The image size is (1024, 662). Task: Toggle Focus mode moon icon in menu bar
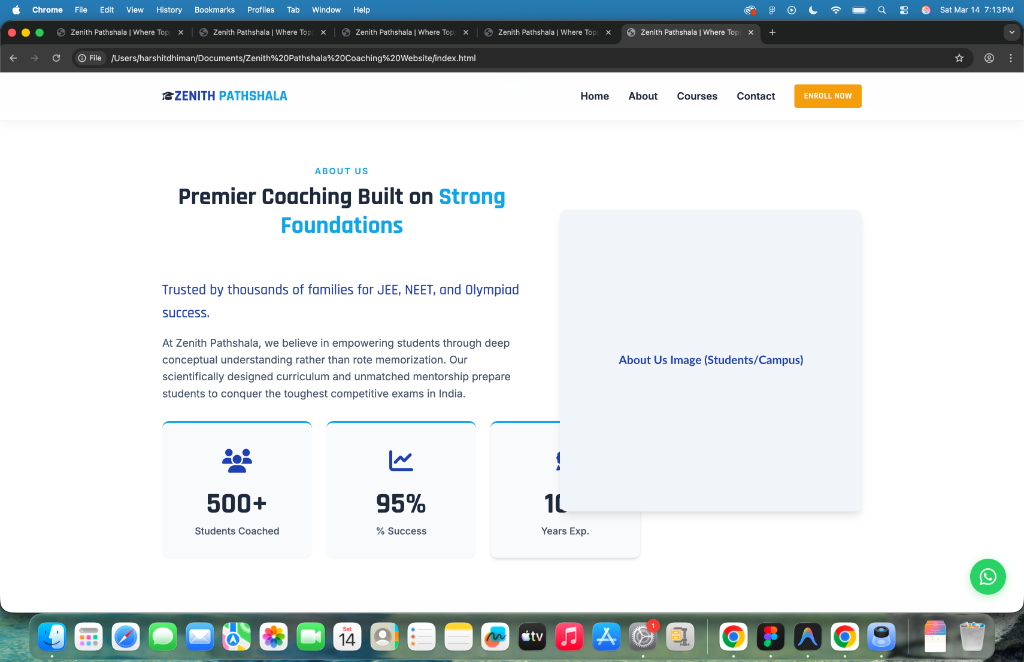pyautogui.click(x=812, y=10)
